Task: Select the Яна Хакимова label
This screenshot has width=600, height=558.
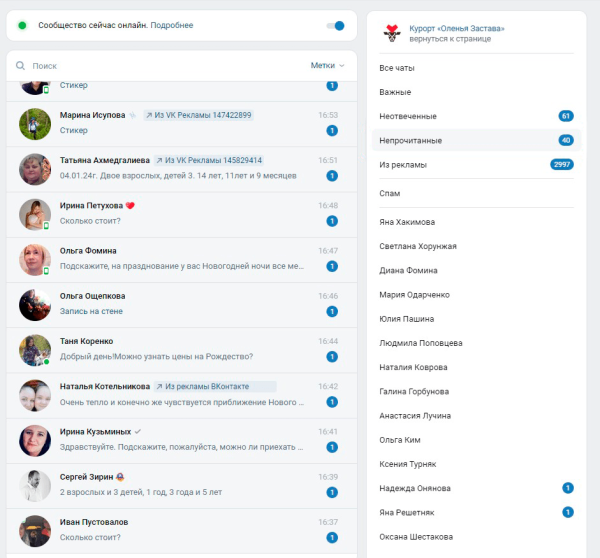Action: (407, 222)
